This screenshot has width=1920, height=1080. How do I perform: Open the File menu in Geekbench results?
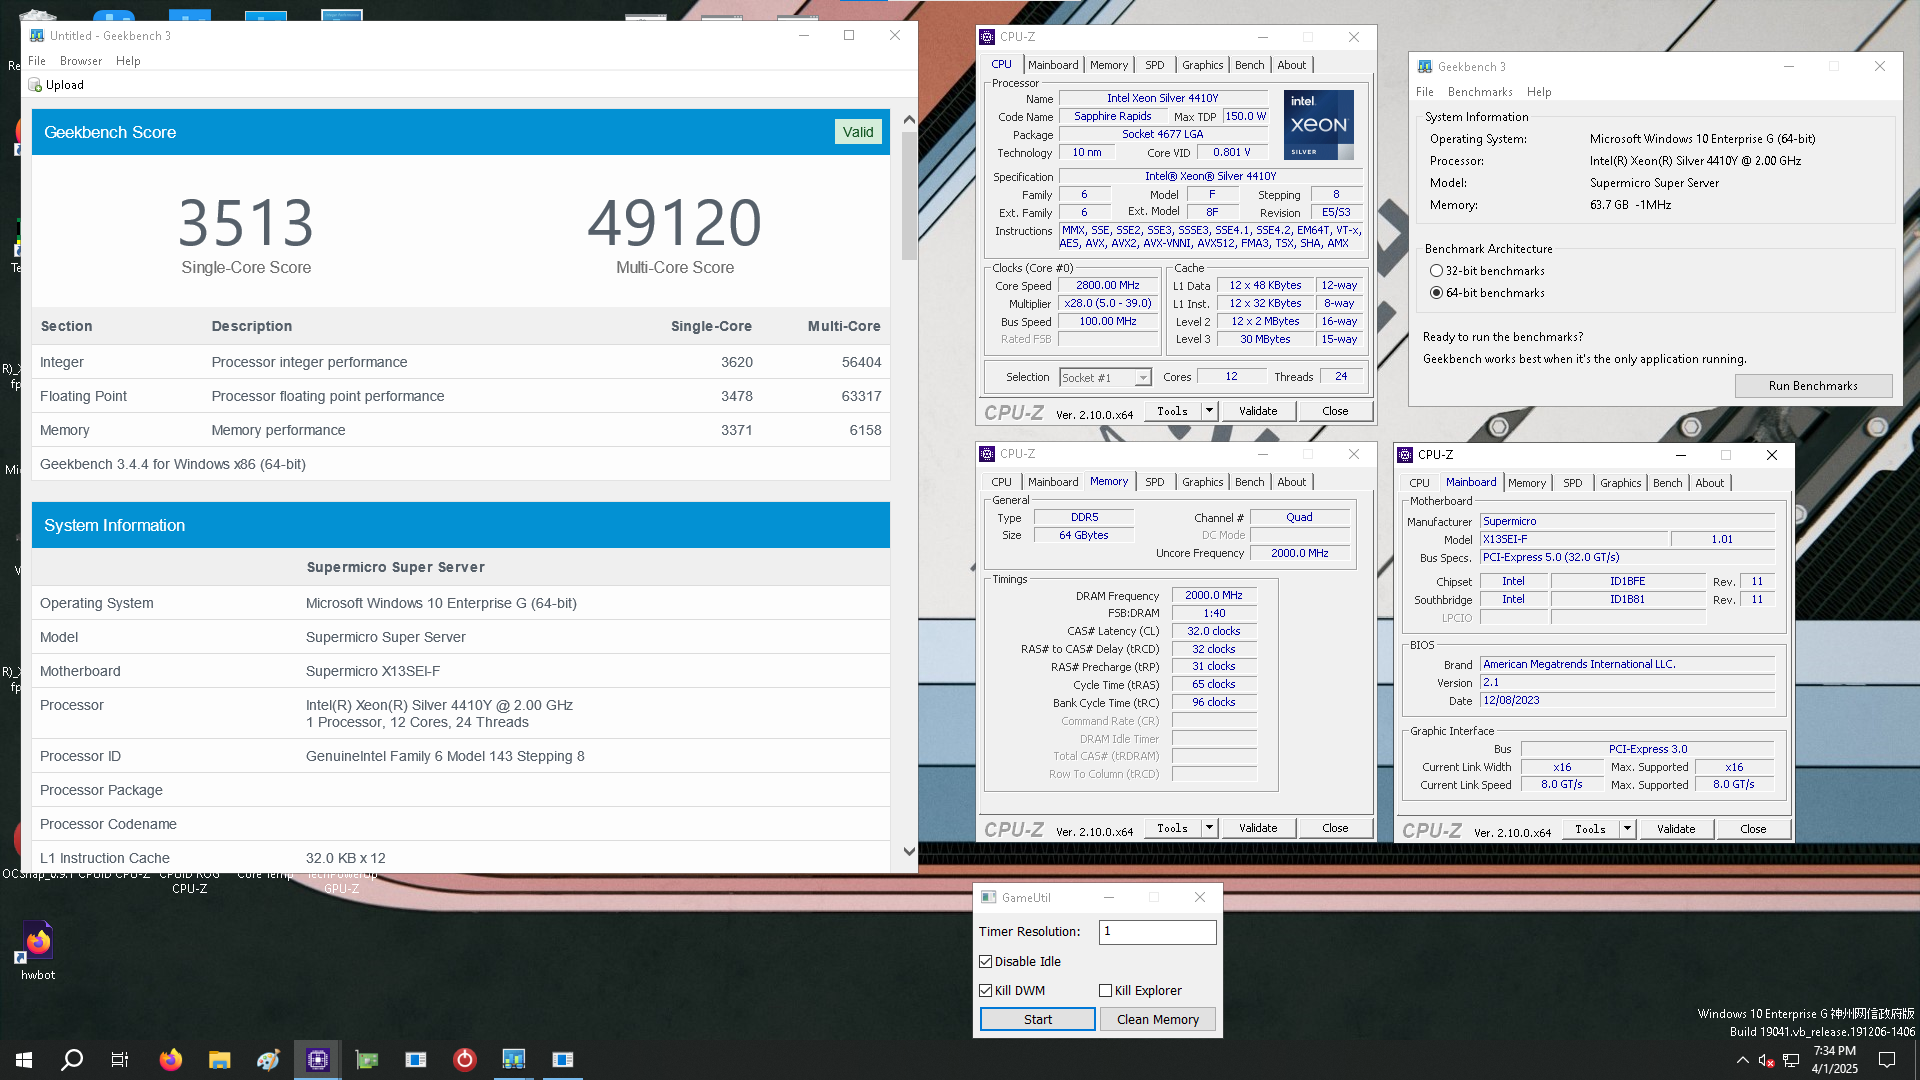(x=37, y=61)
